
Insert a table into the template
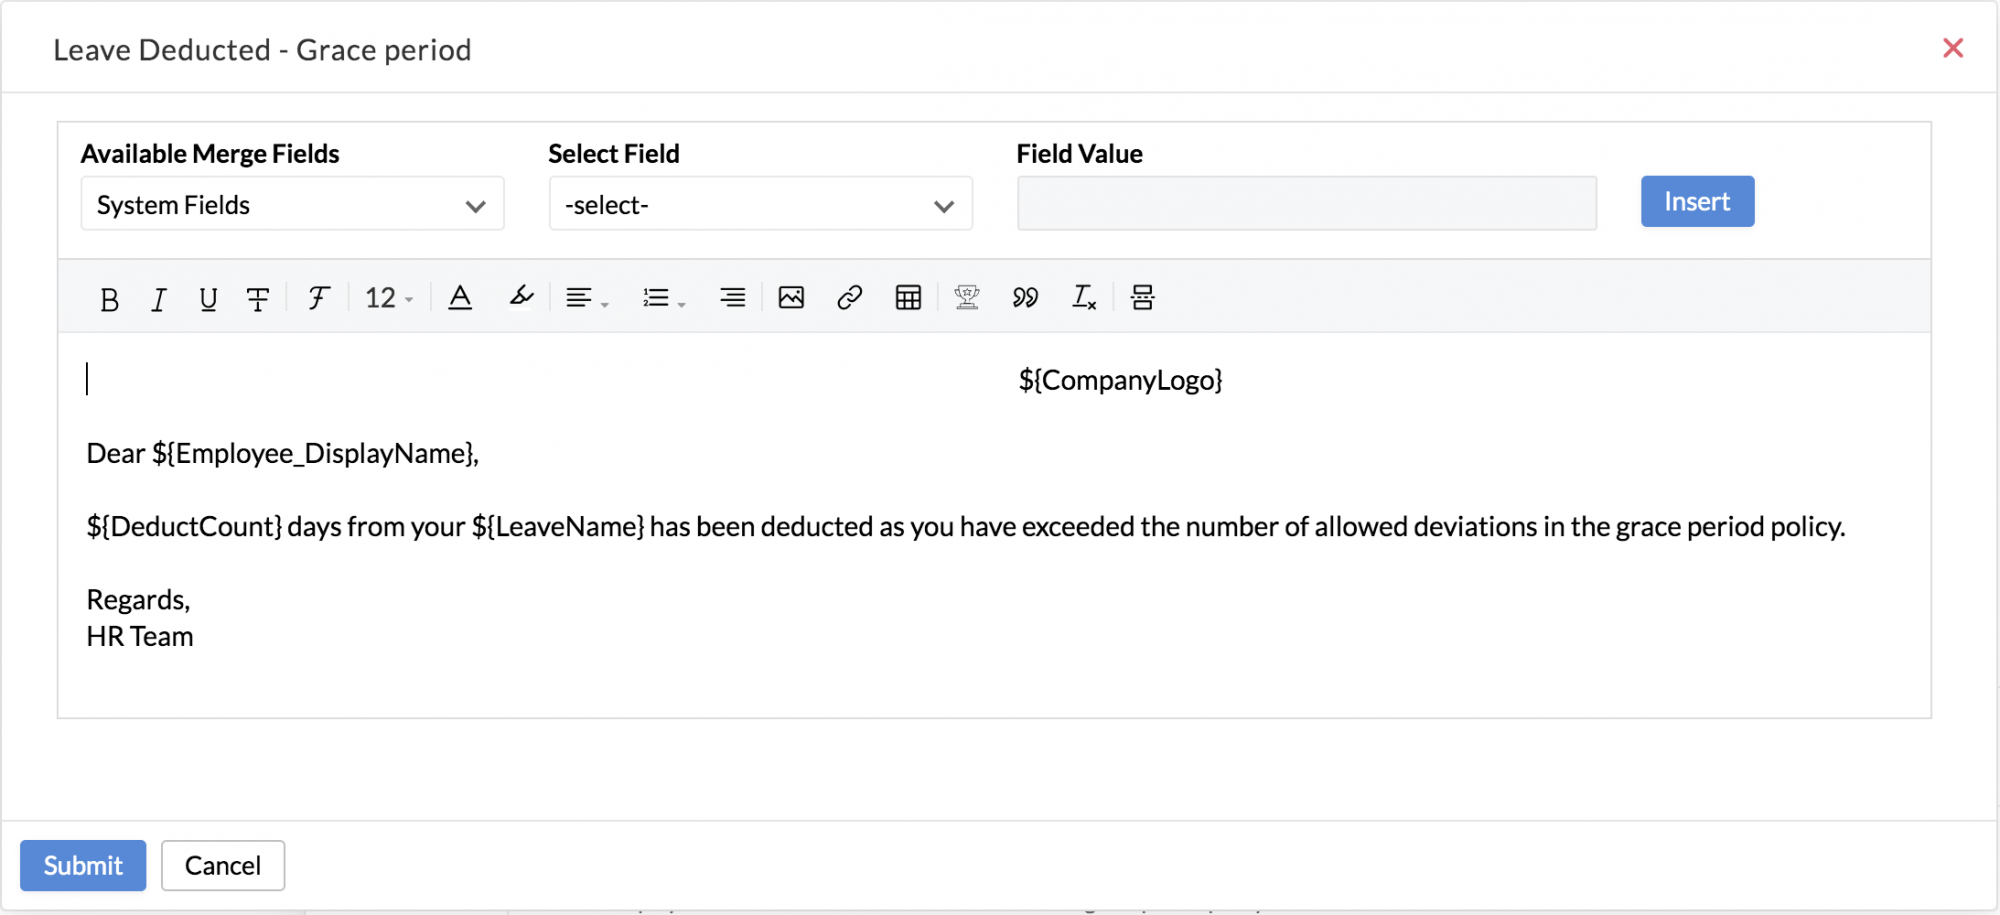point(907,297)
